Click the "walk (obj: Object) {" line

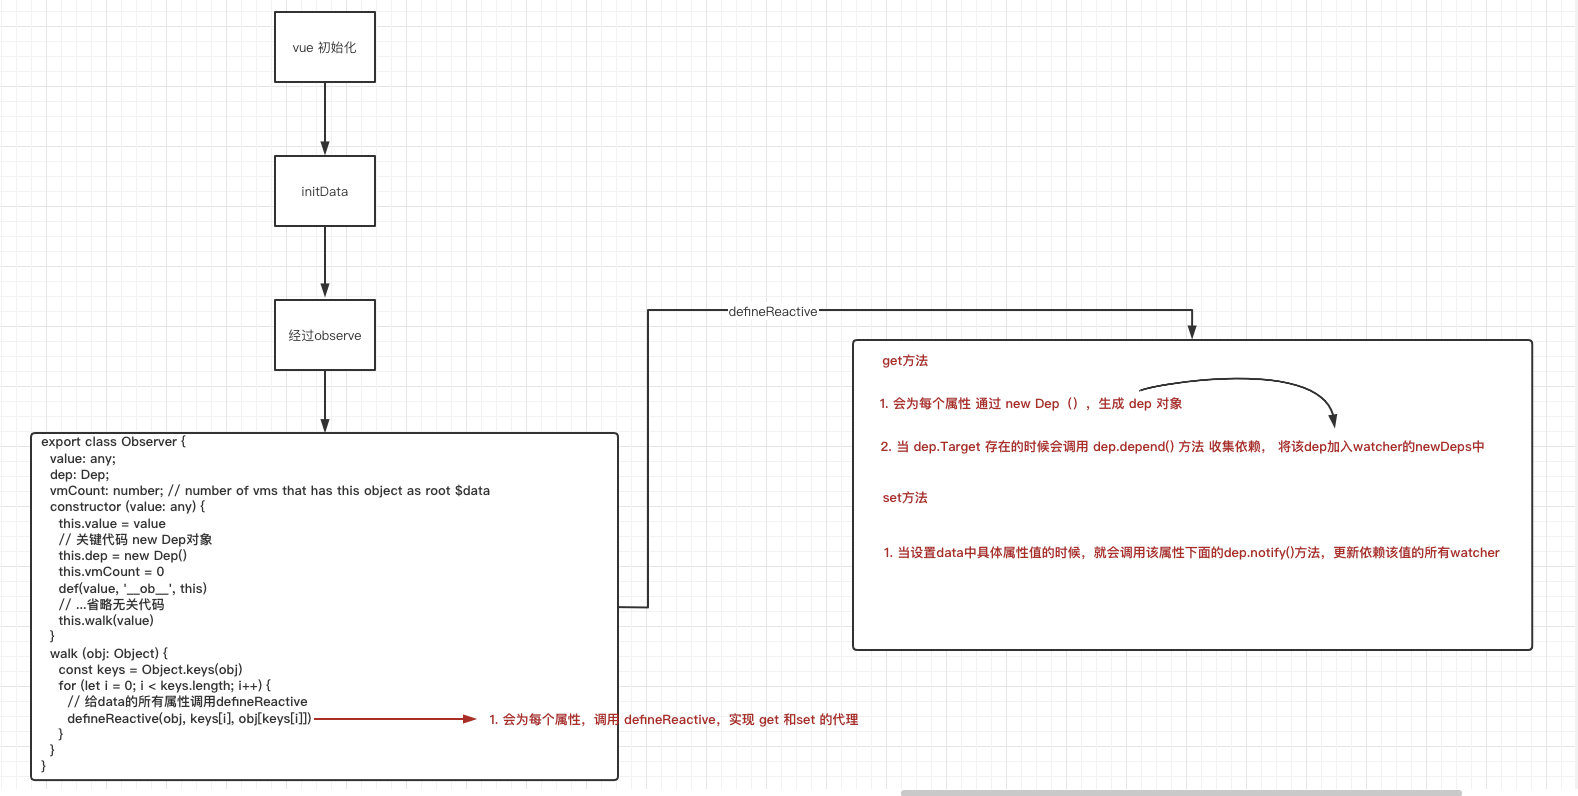109,654
